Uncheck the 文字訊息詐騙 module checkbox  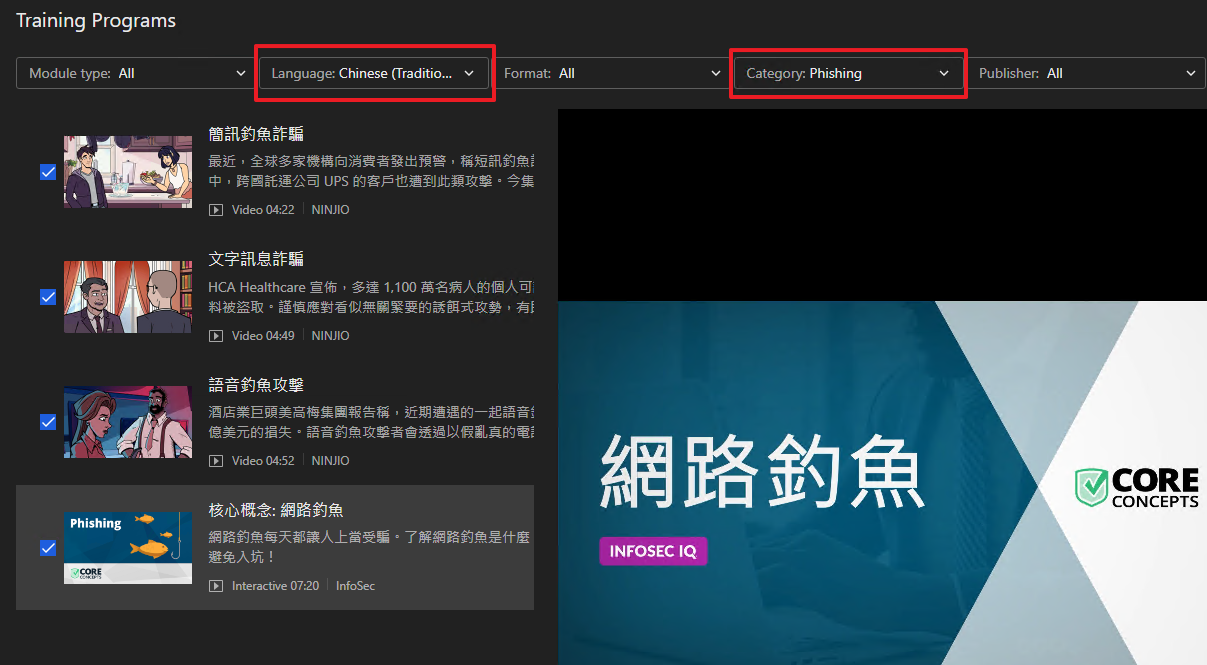click(x=48, y=297)
